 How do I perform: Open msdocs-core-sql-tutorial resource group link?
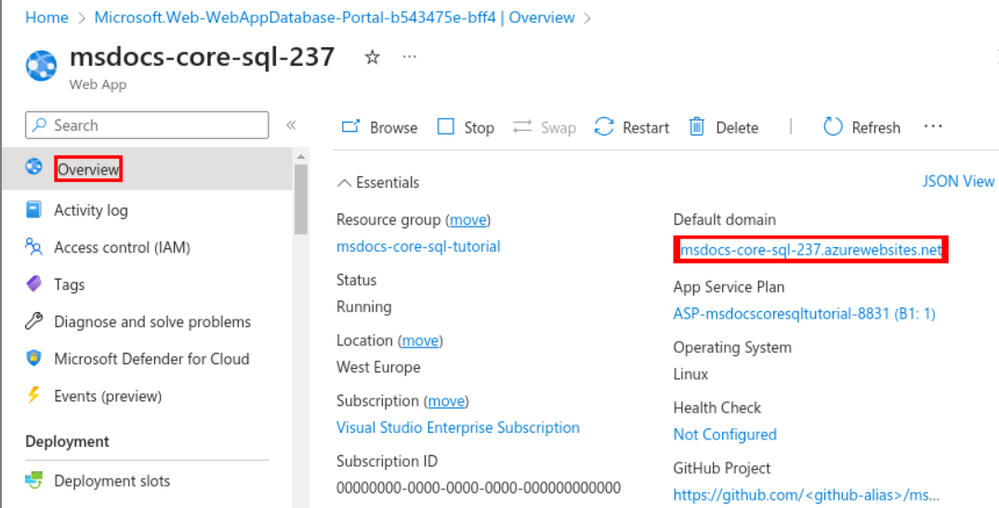pos(419,246)
